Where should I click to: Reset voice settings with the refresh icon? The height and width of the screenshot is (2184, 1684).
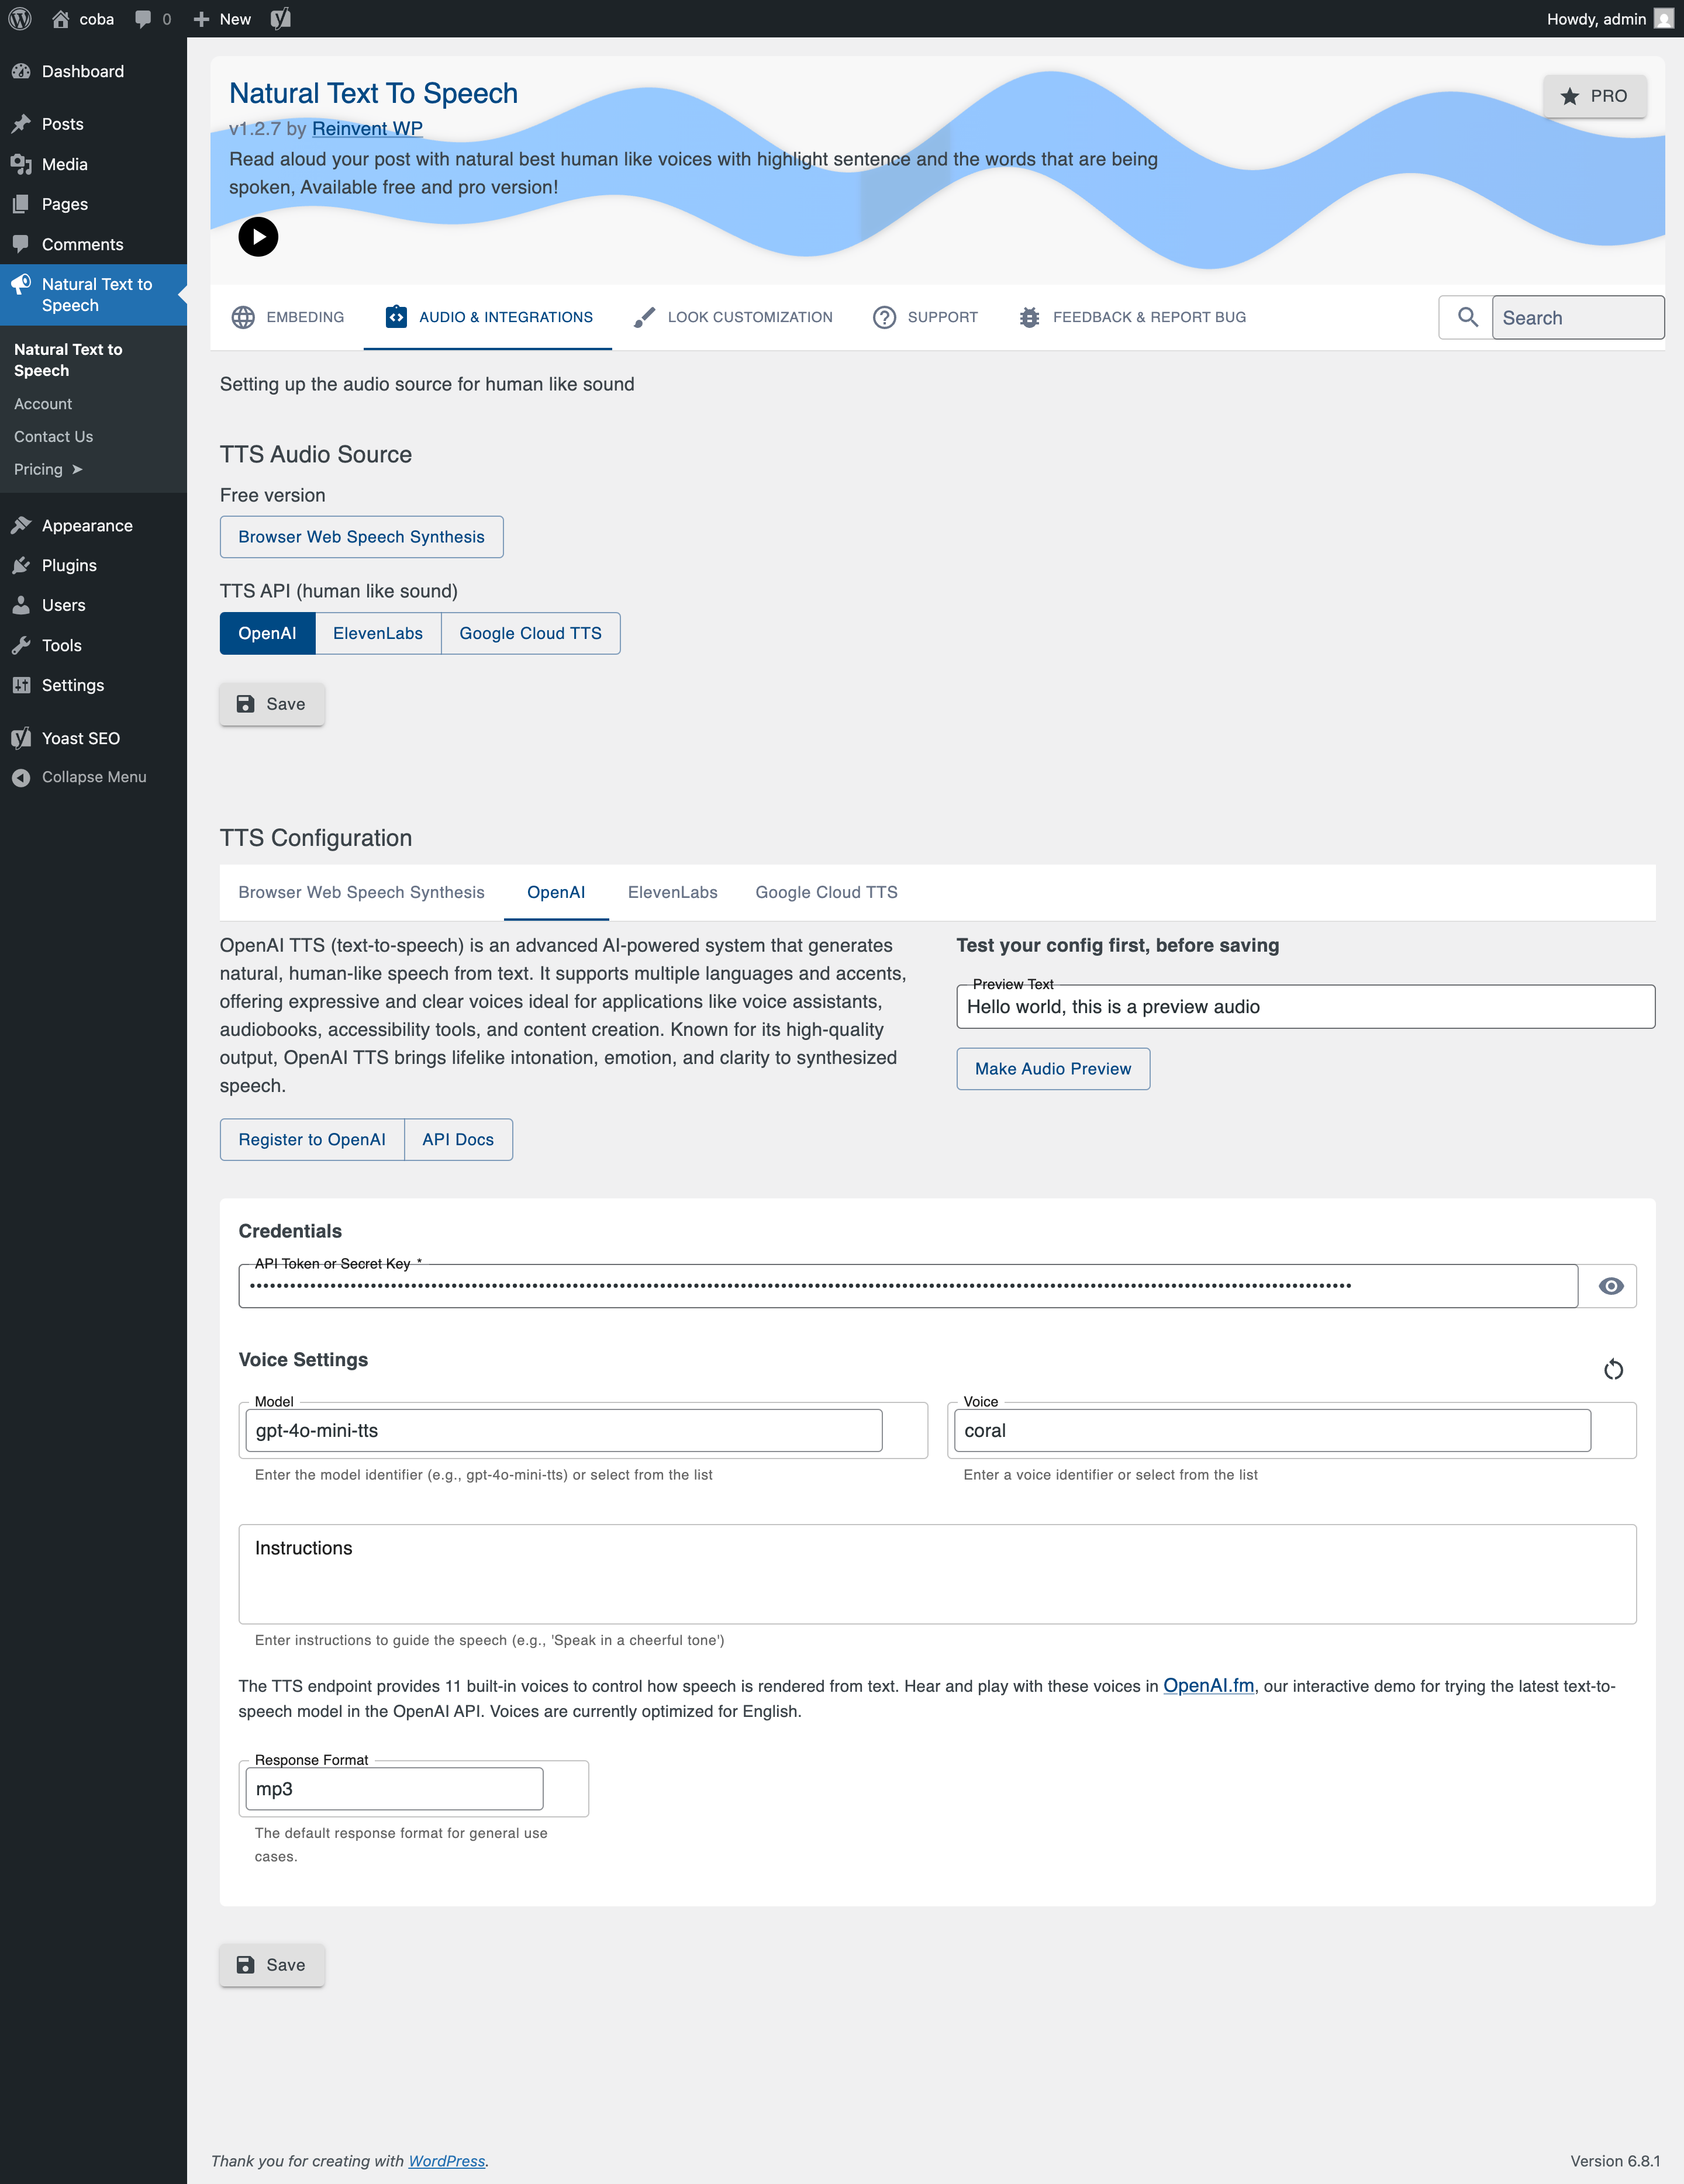(x=1613, y=1369)
